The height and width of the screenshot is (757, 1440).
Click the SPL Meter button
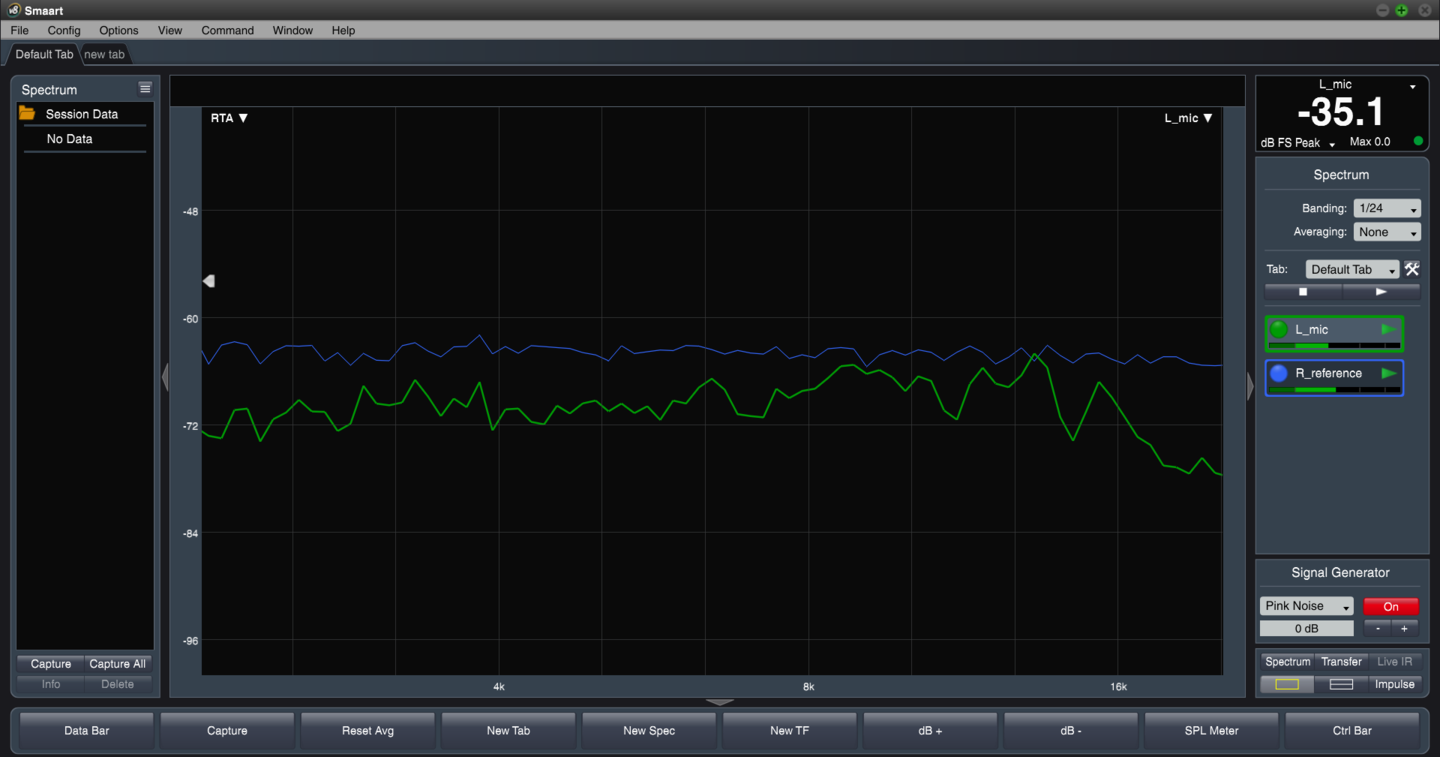[x=1211, y=731]
